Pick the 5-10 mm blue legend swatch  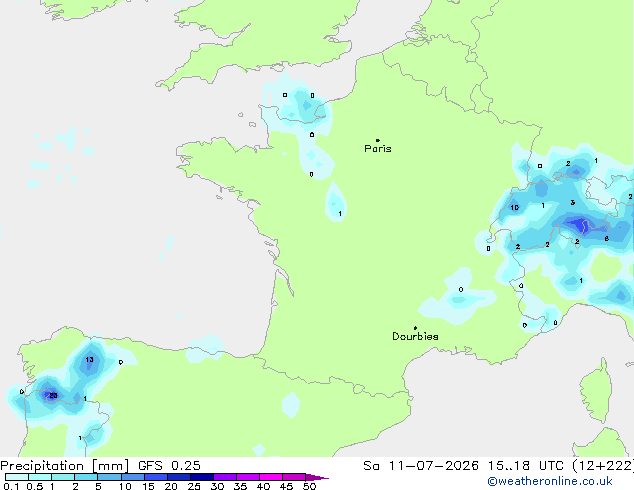pyautogui.click(x=110, y=477)
